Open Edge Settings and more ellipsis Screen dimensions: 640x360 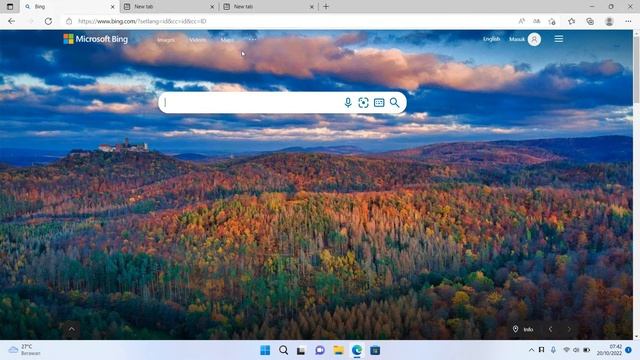pyautogui.click(x=628, y=21)
